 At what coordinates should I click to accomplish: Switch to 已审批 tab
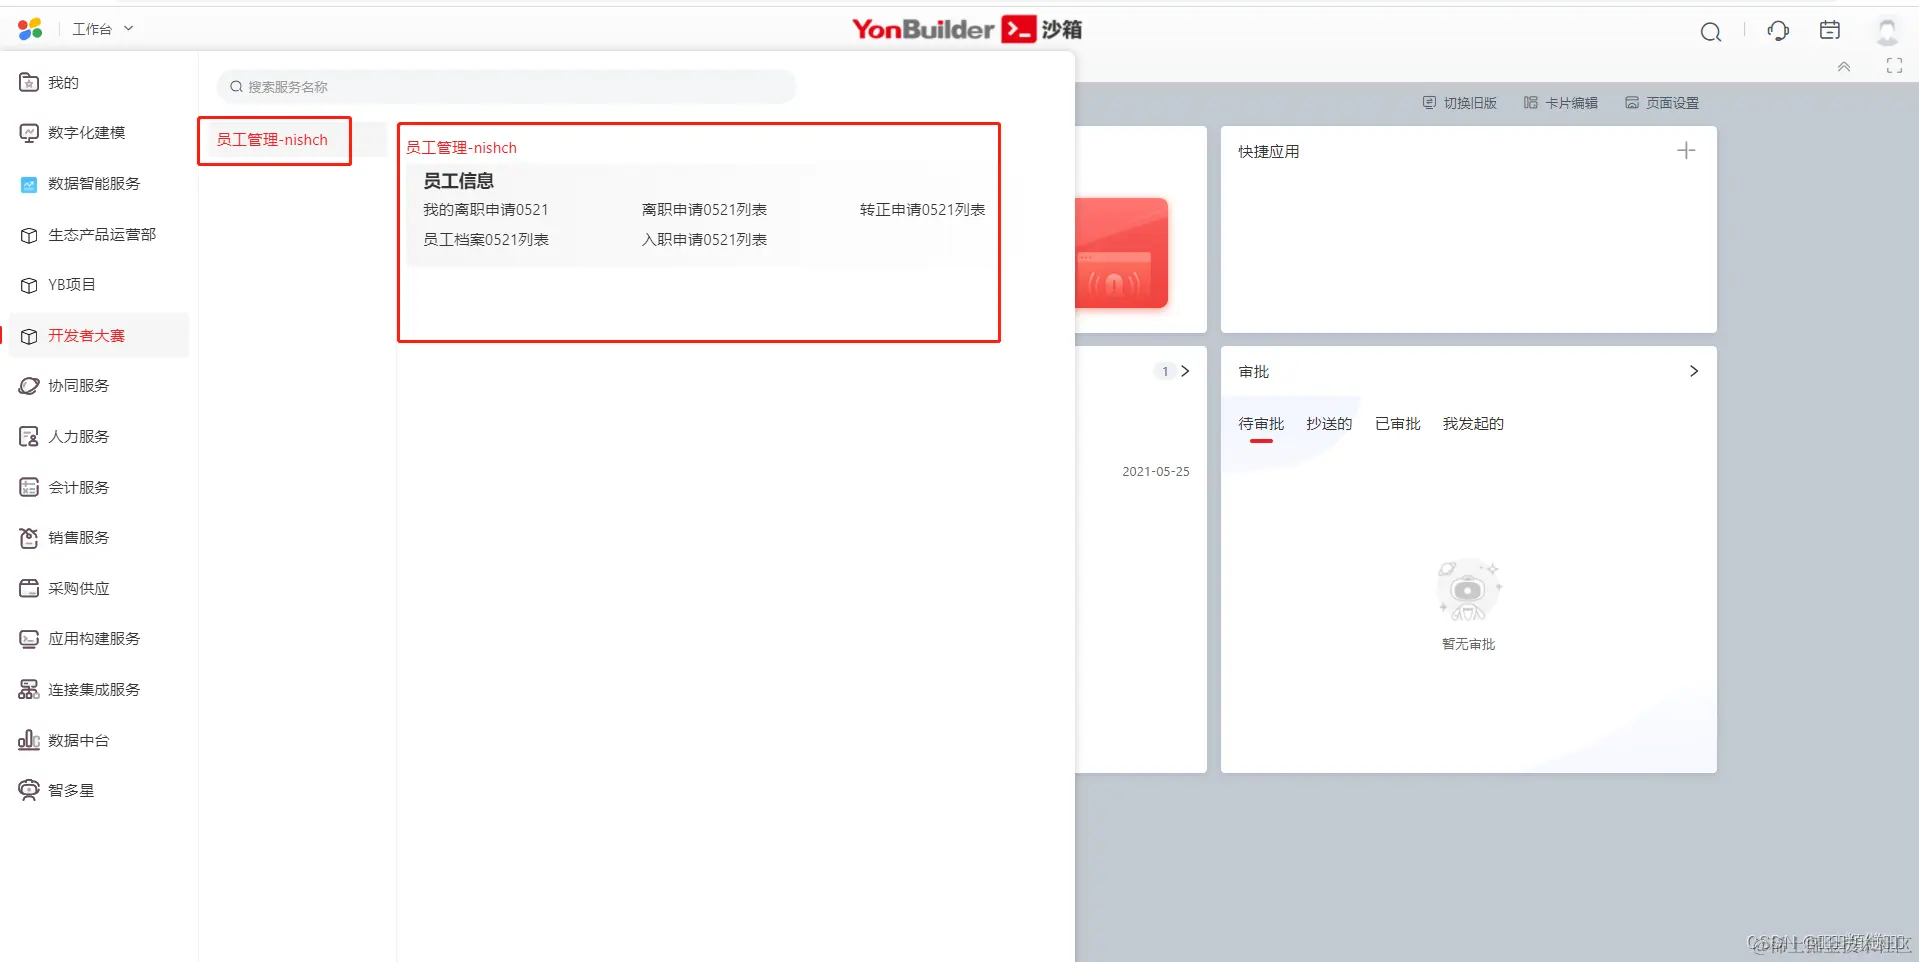tap(1398, 424)
